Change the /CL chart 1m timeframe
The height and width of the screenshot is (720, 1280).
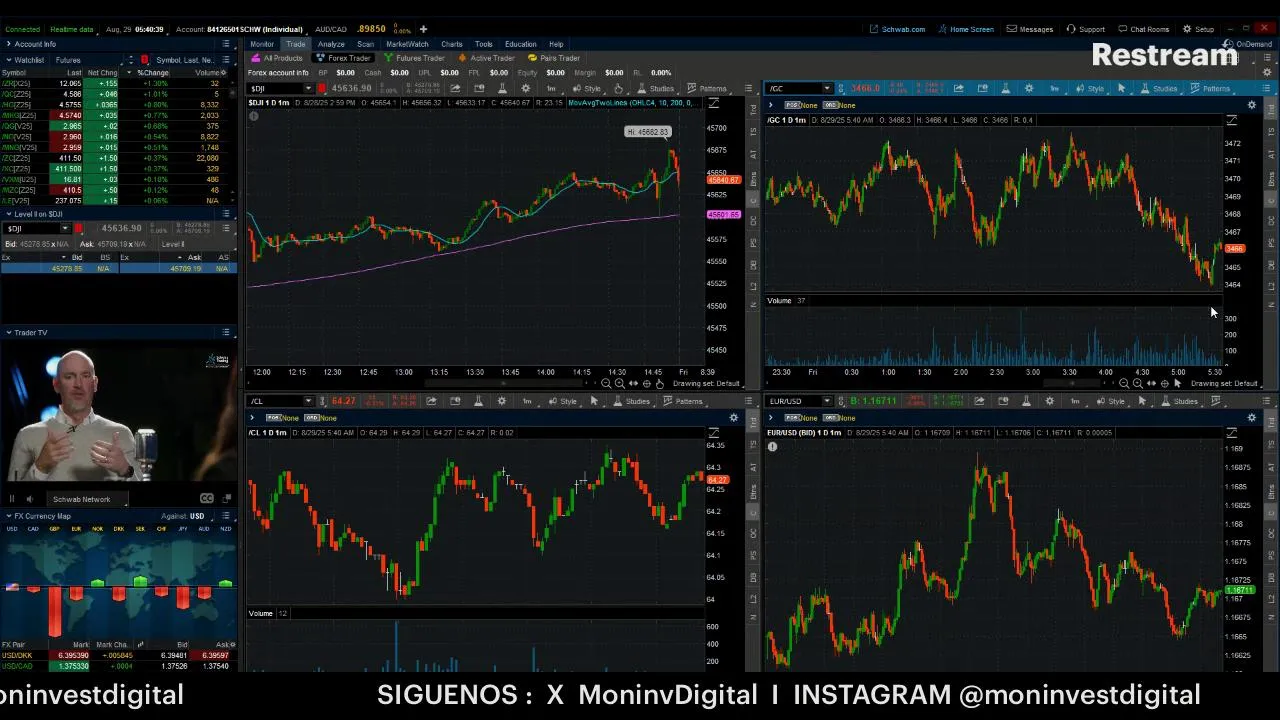pos(527,401)
